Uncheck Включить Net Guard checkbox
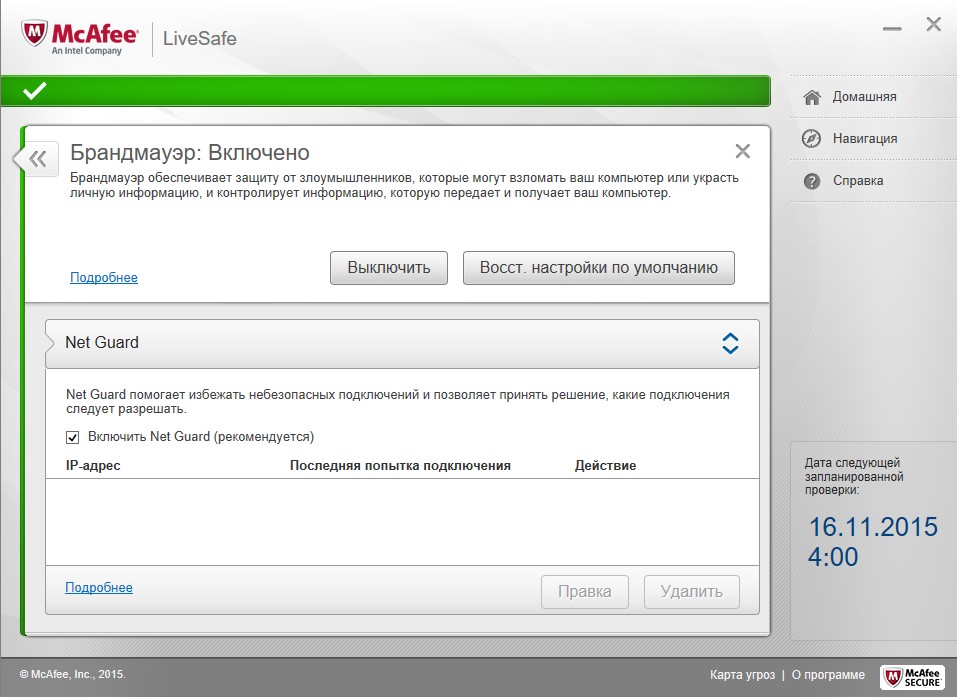957x697 pixels. (x=73, y=437)
